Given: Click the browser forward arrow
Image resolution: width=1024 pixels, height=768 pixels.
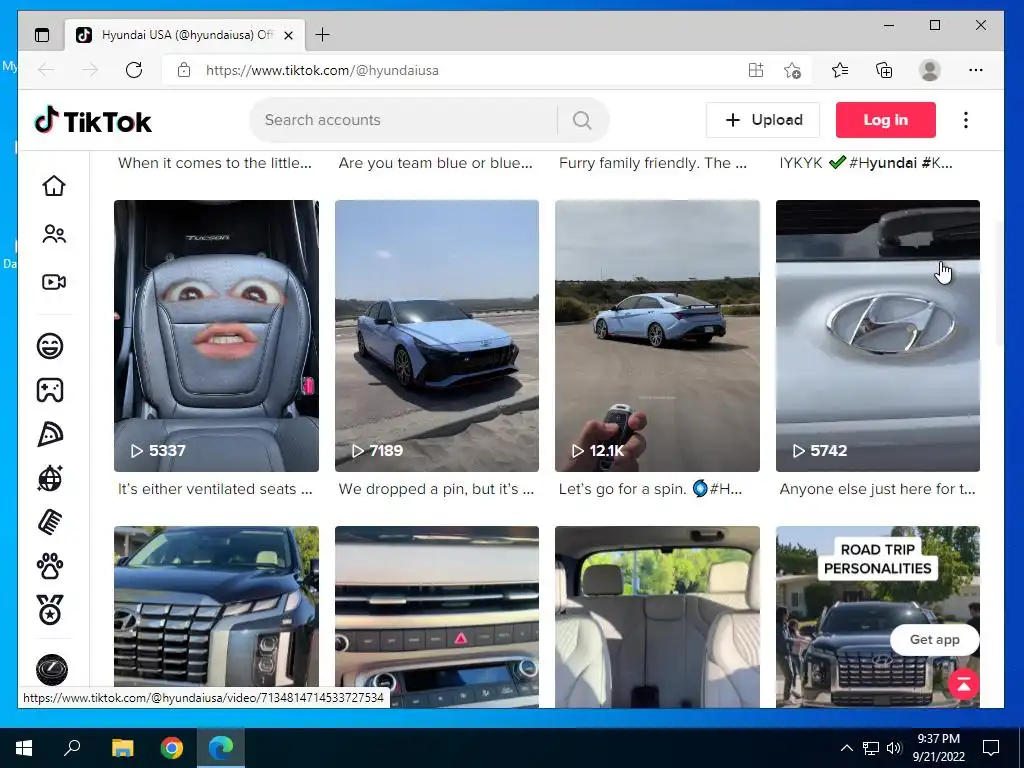Looking at the screenshot, I should [x=90, y=70].
